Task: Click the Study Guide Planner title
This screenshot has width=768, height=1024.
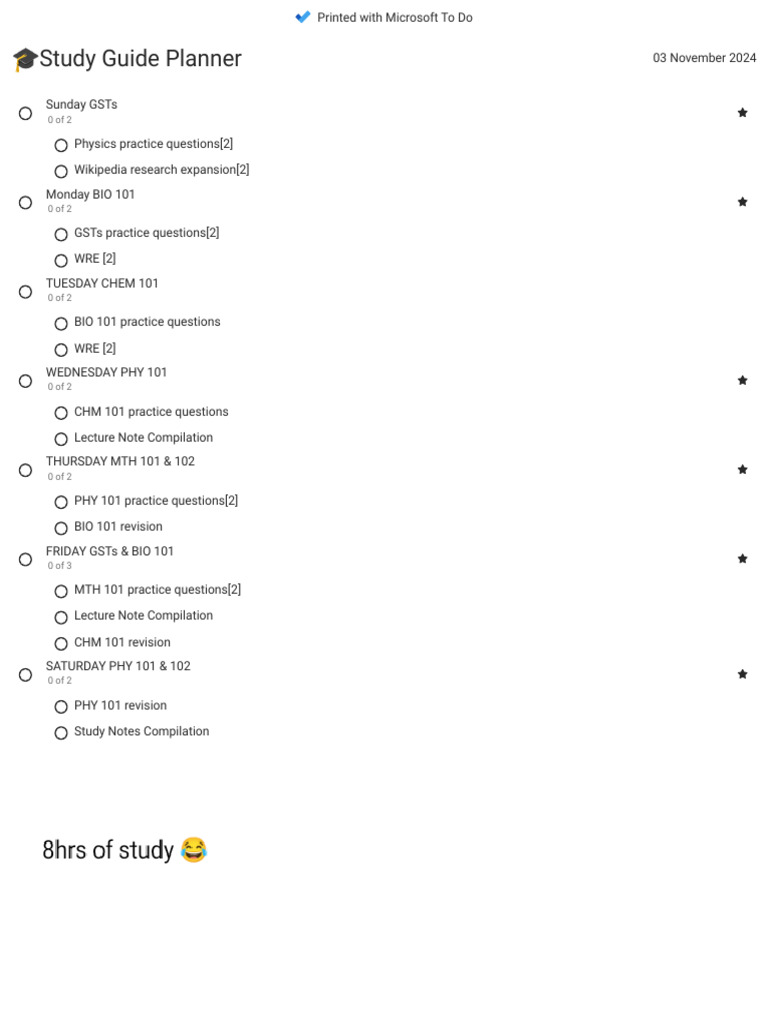Action: 140,58
